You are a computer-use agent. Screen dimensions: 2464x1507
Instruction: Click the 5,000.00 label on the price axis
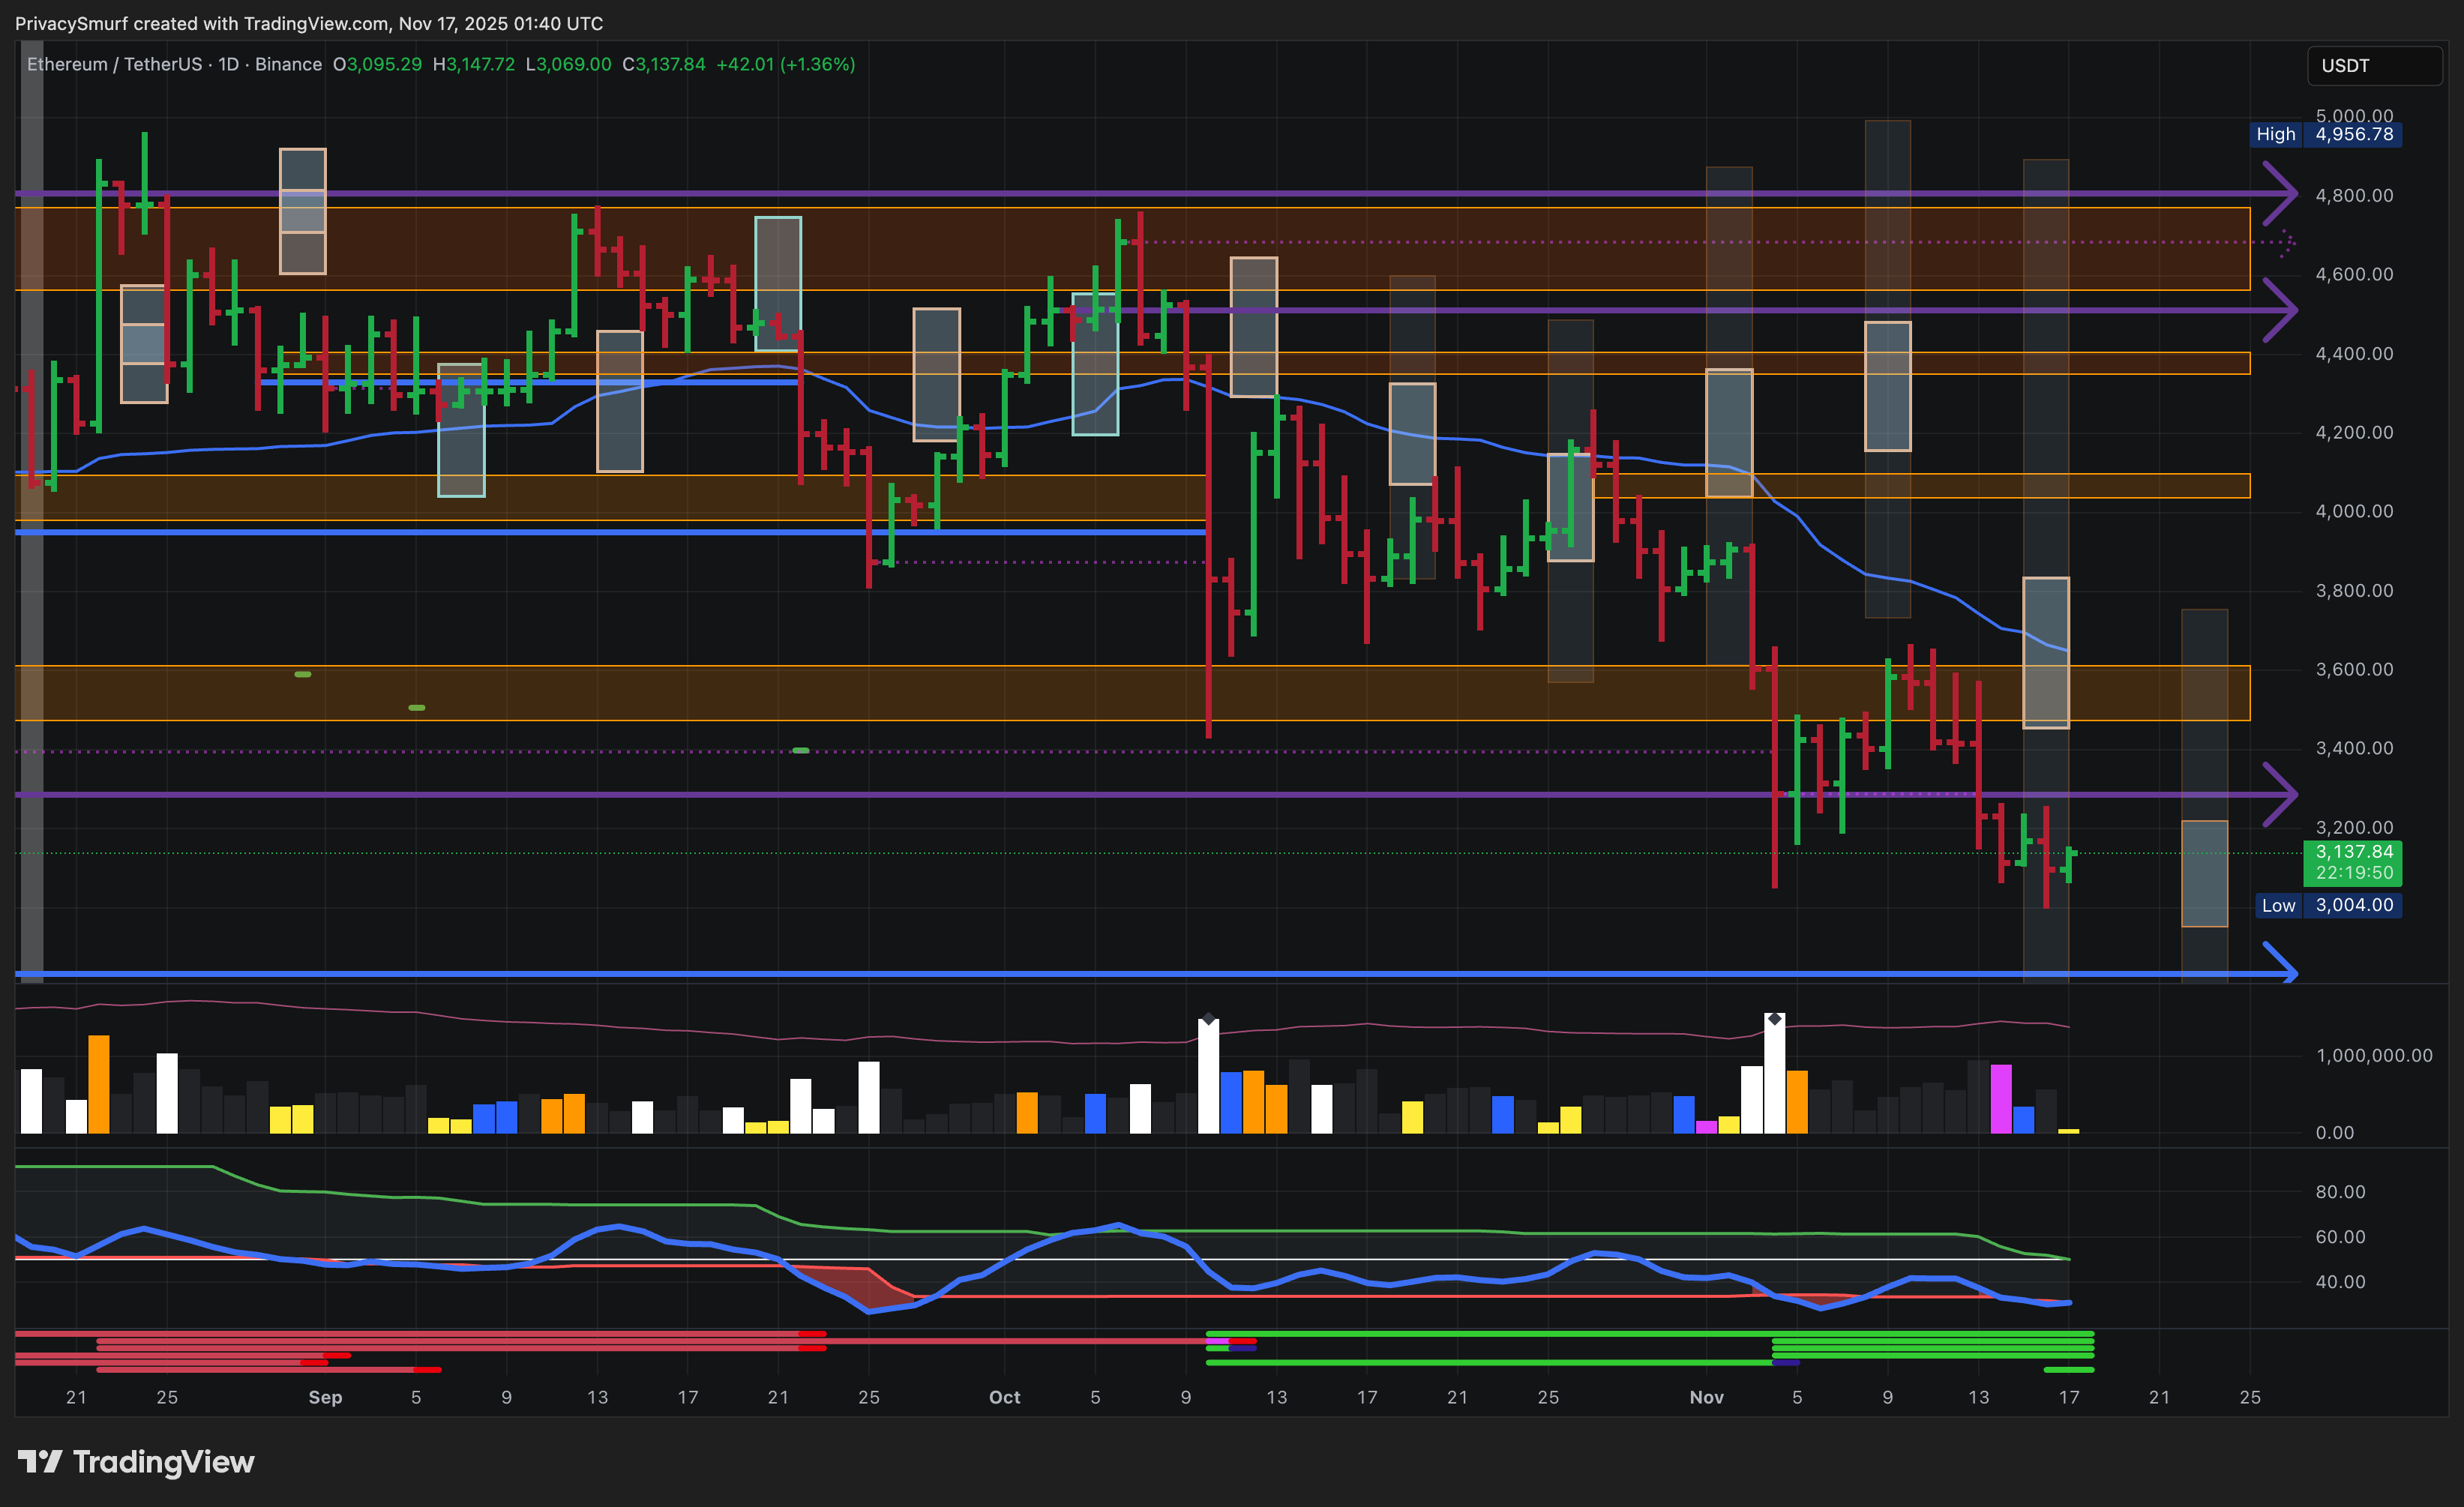(2354, 115)
